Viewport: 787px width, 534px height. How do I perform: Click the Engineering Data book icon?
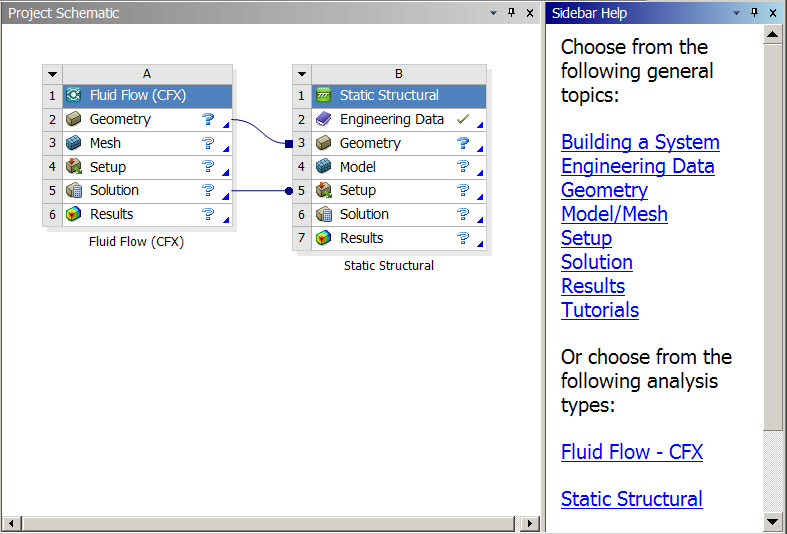[323, 120]
